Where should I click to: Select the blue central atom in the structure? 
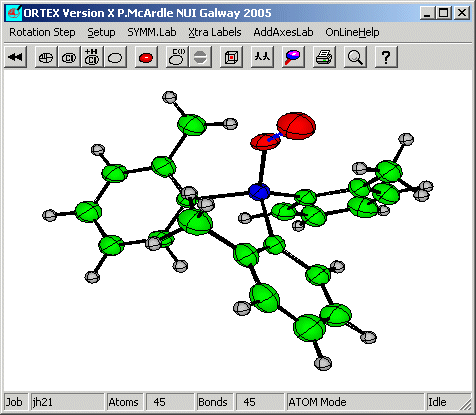(x=259, y=192)
